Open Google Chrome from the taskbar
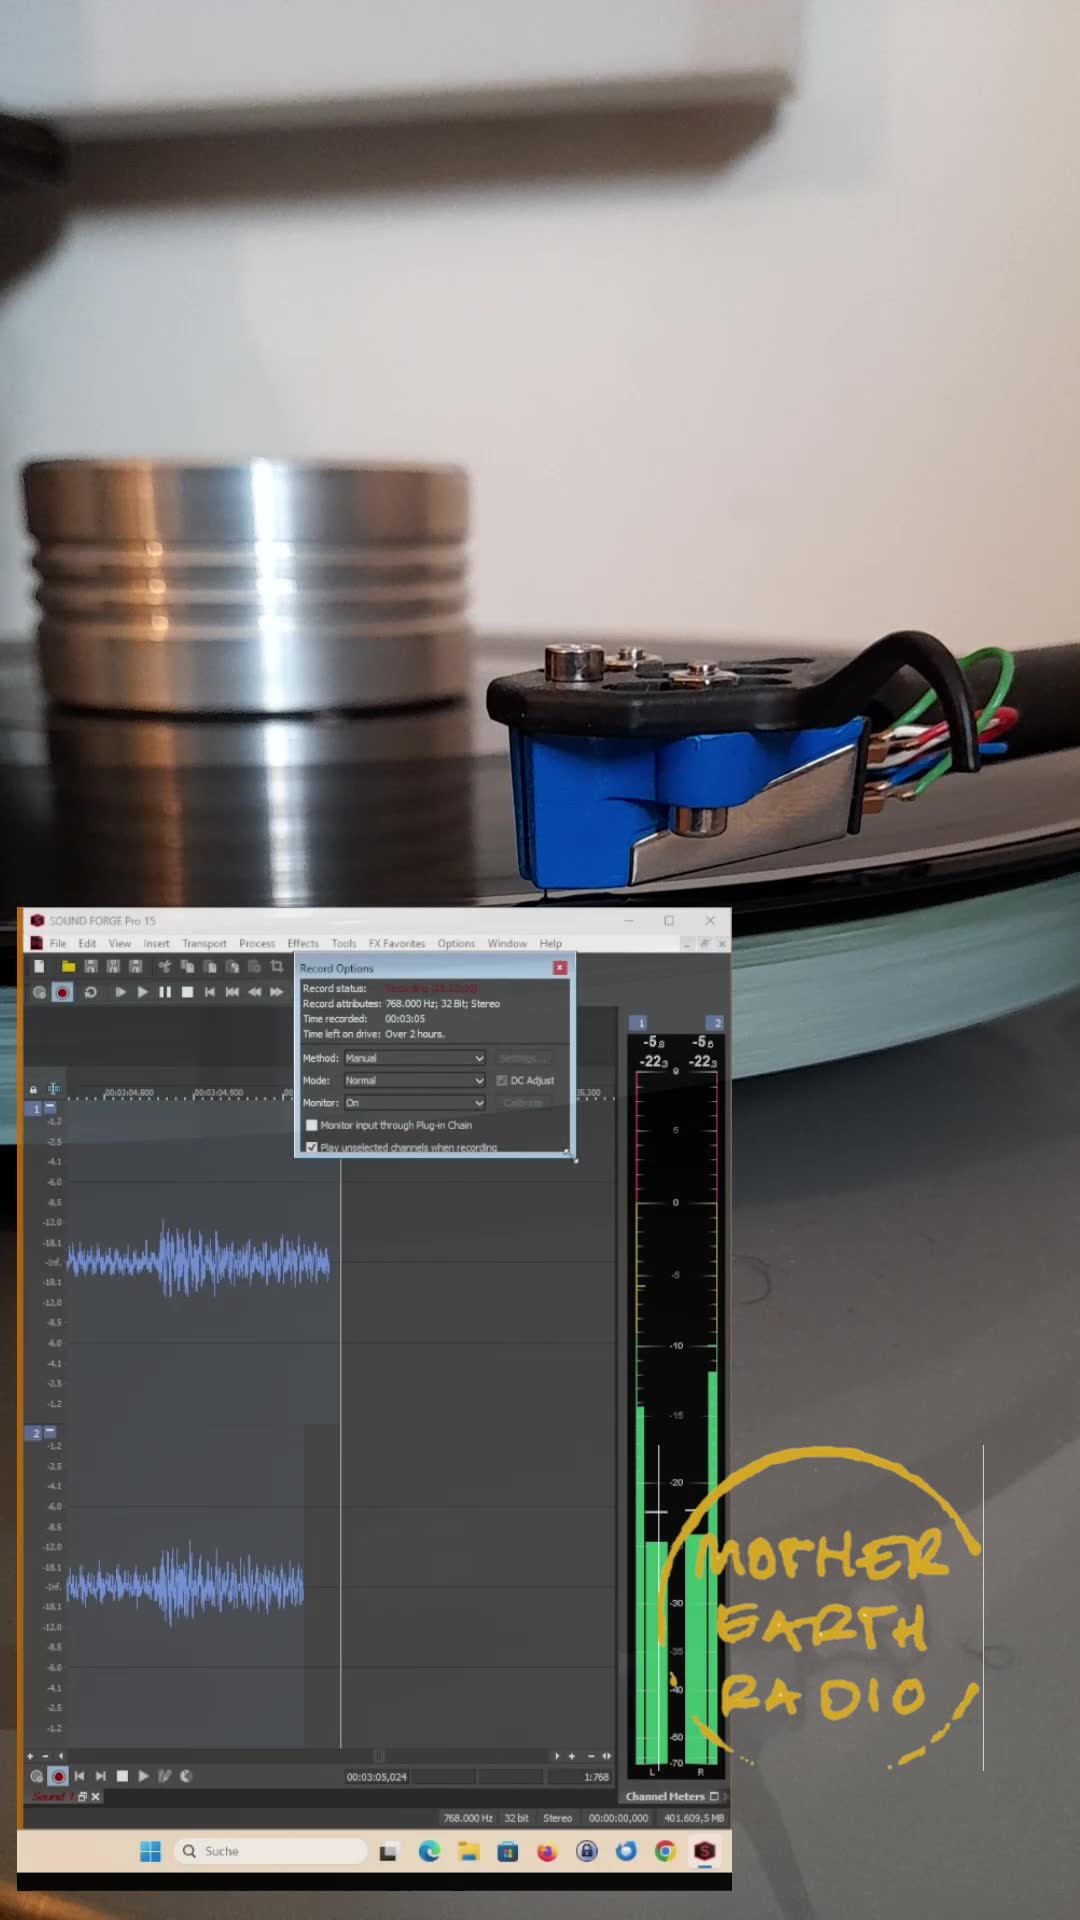Viewport: 1080px width, 1920px height. [x=665, y=1852]
